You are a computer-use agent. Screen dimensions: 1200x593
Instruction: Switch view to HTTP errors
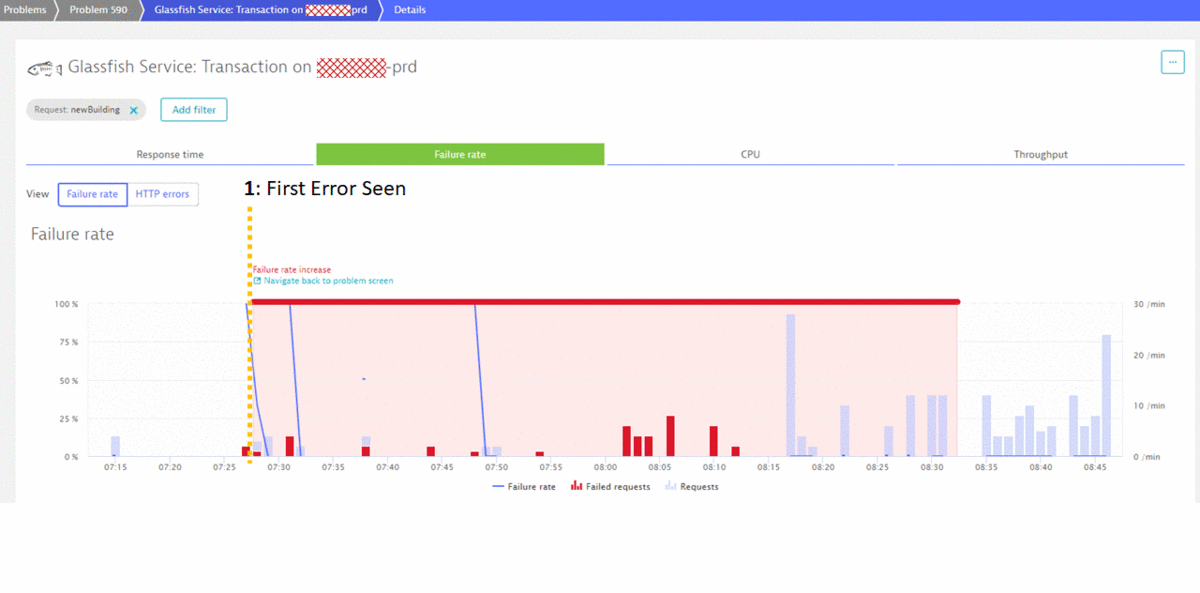[x=163, y=194]
